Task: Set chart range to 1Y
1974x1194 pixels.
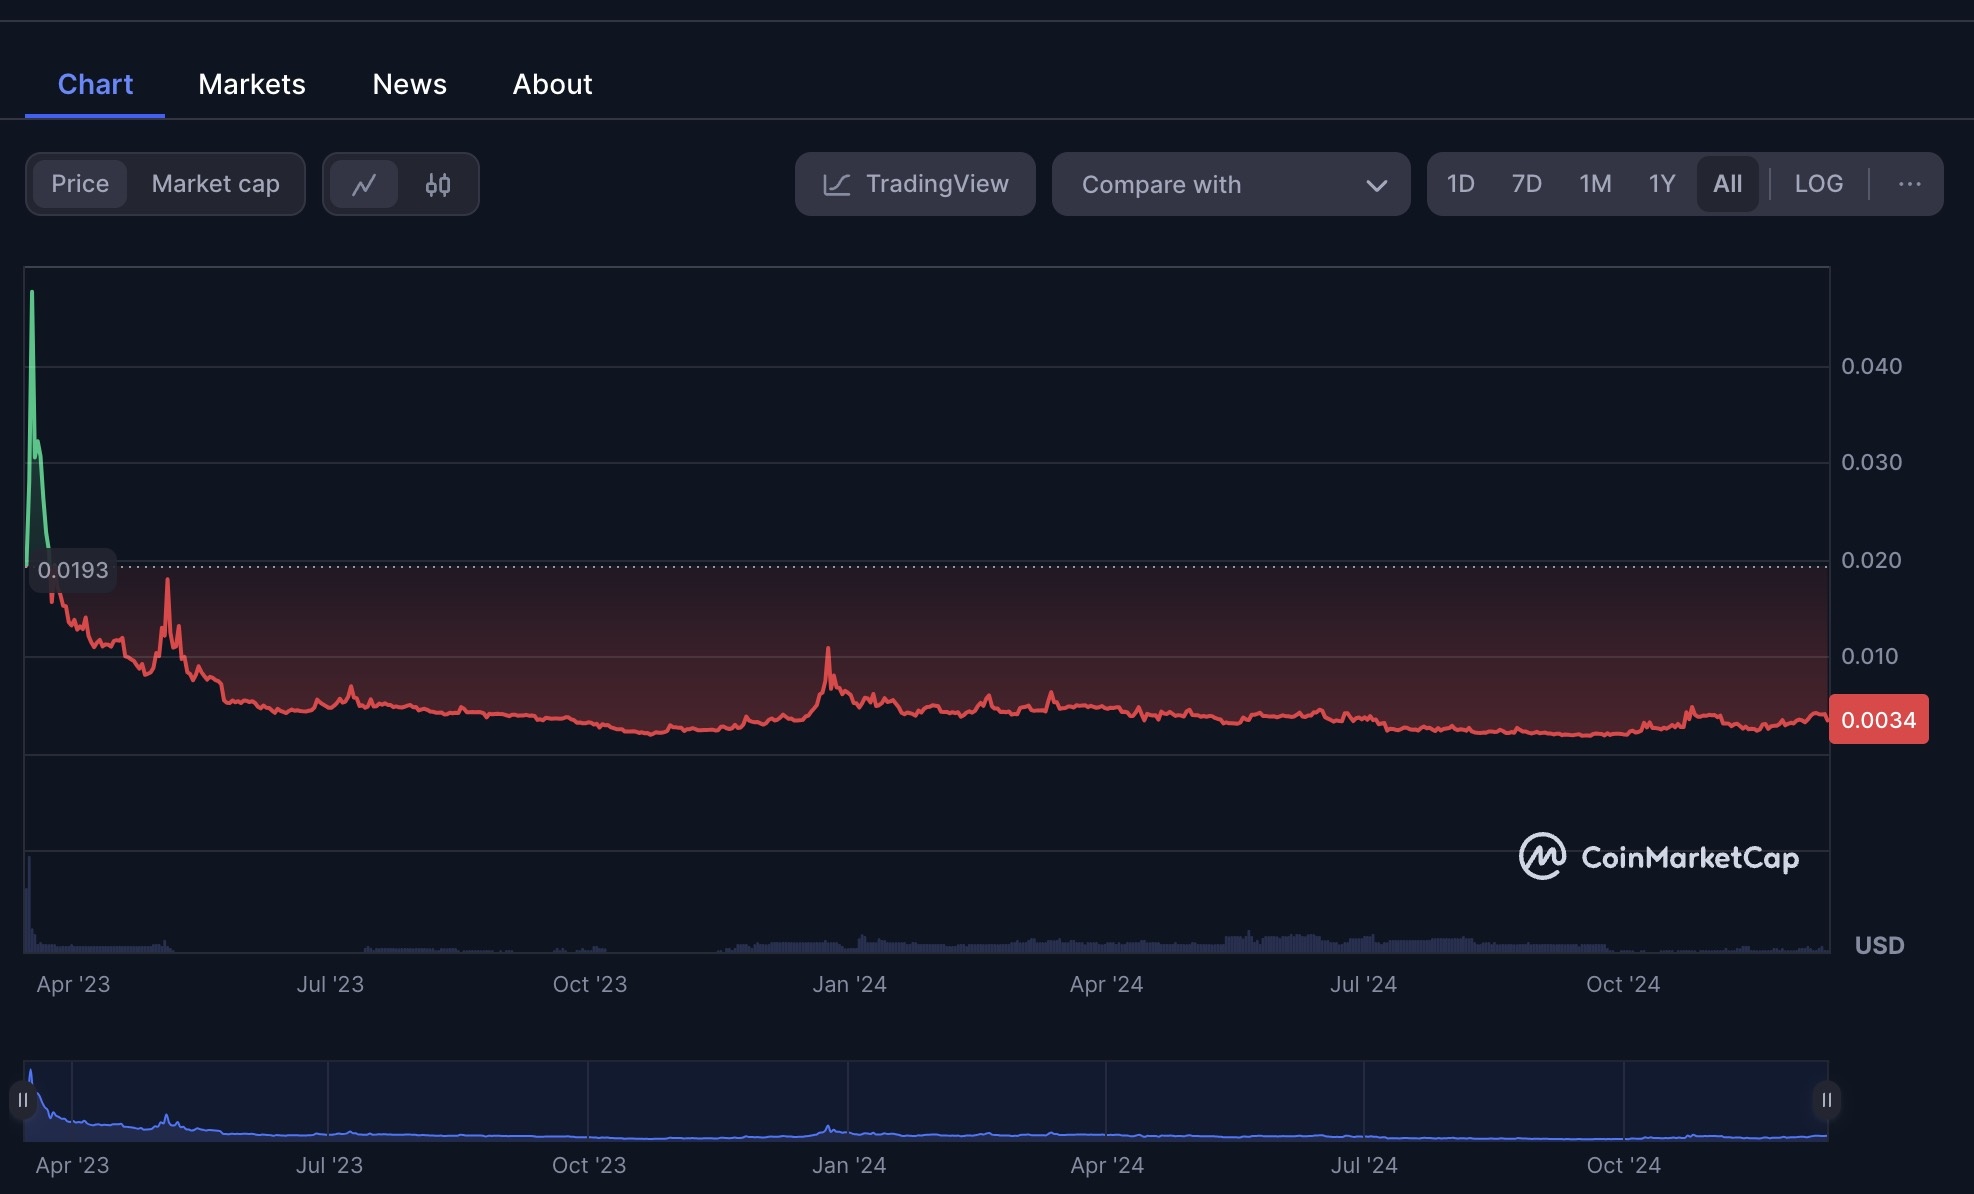Action: [x=1661, y=184]
